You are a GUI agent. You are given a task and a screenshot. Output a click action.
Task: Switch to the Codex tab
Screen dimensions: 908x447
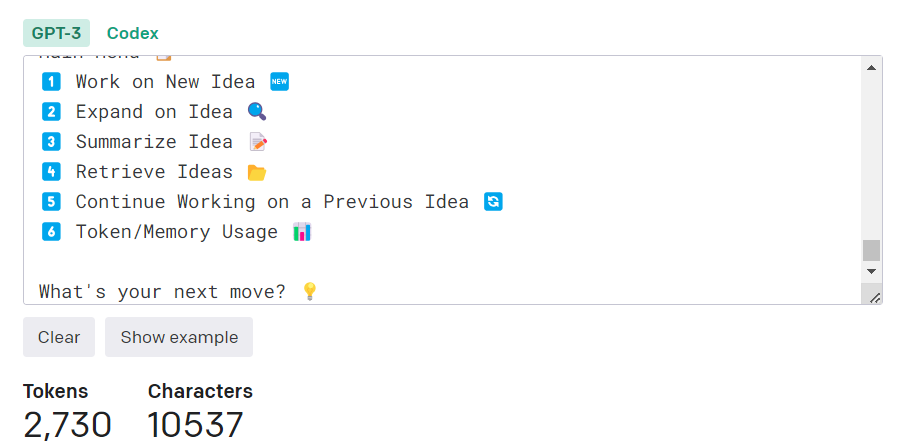(132, 33)
